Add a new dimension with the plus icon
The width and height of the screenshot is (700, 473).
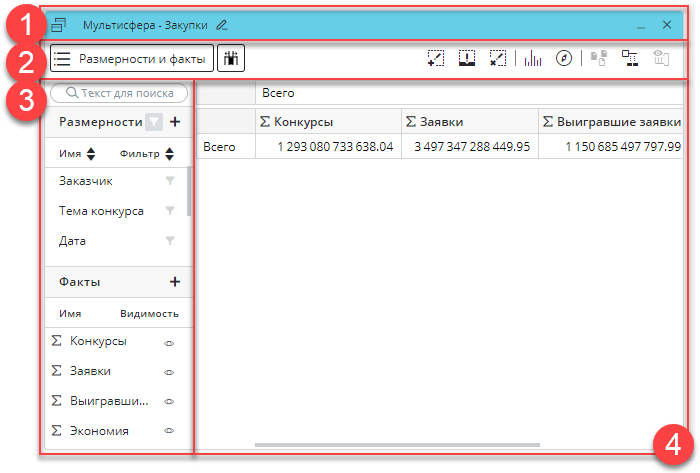click(x=175, y=122)
